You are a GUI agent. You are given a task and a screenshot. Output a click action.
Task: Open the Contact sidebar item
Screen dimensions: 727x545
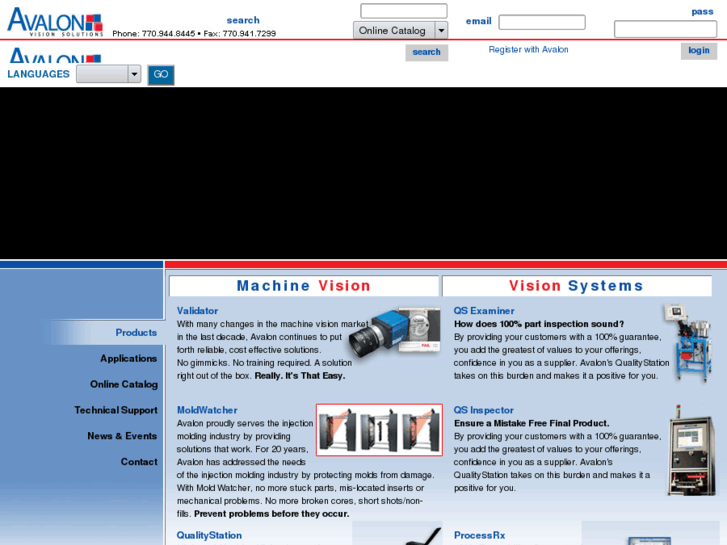(139, 462)
